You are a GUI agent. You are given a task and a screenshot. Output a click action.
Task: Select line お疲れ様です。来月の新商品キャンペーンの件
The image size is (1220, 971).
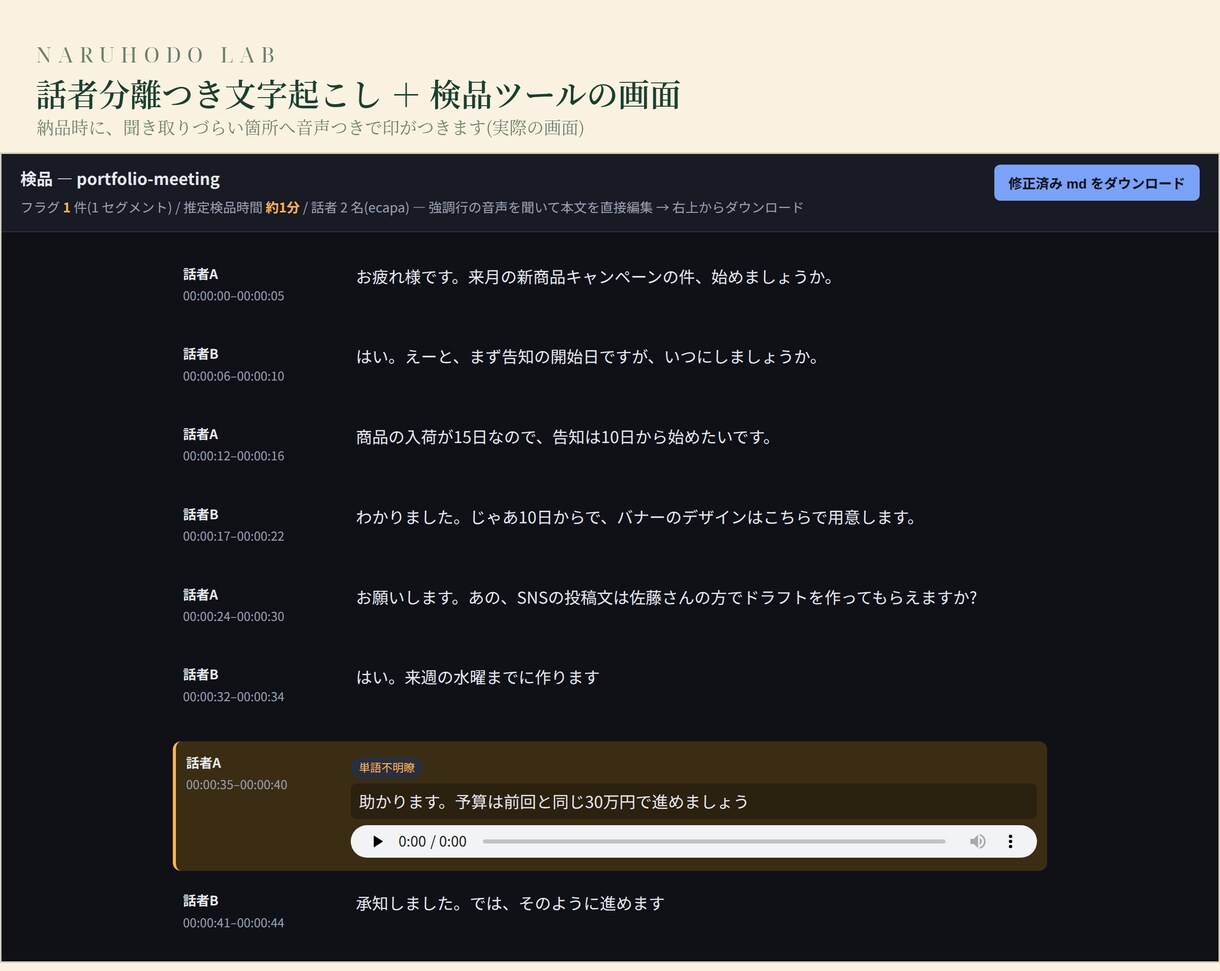tap(595, 277)
